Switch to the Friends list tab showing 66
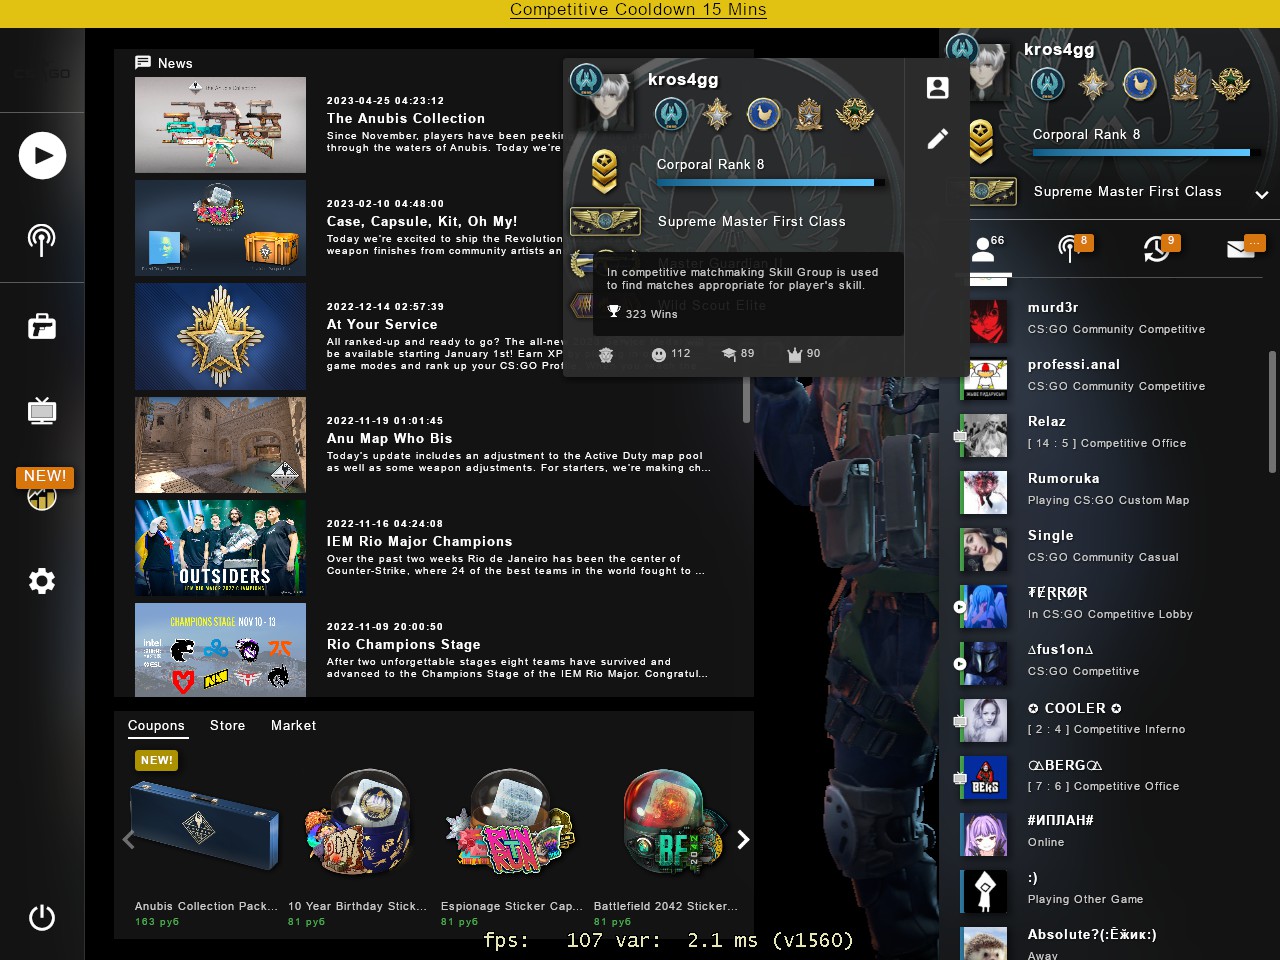 pos(987,248)
